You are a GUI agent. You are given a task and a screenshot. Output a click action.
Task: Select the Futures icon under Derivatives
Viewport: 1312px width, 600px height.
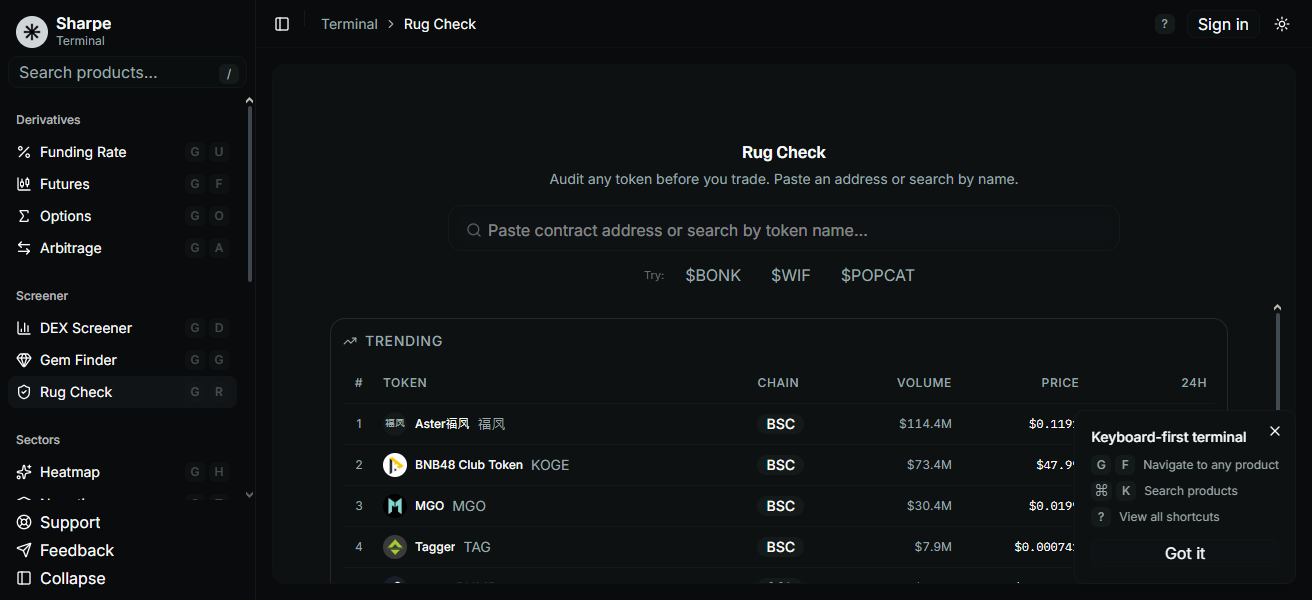[x=24, y=183]
